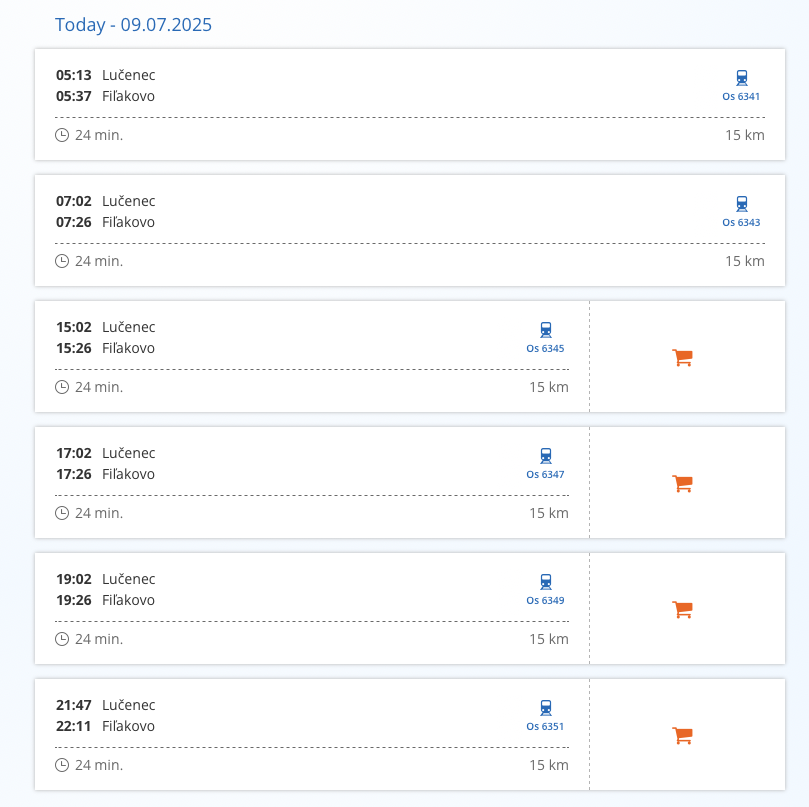Image resolution: width=809 pixels, height=807 pixels.
Task: Click the train icon for Os 6343
Action: [x=741, y=204]
